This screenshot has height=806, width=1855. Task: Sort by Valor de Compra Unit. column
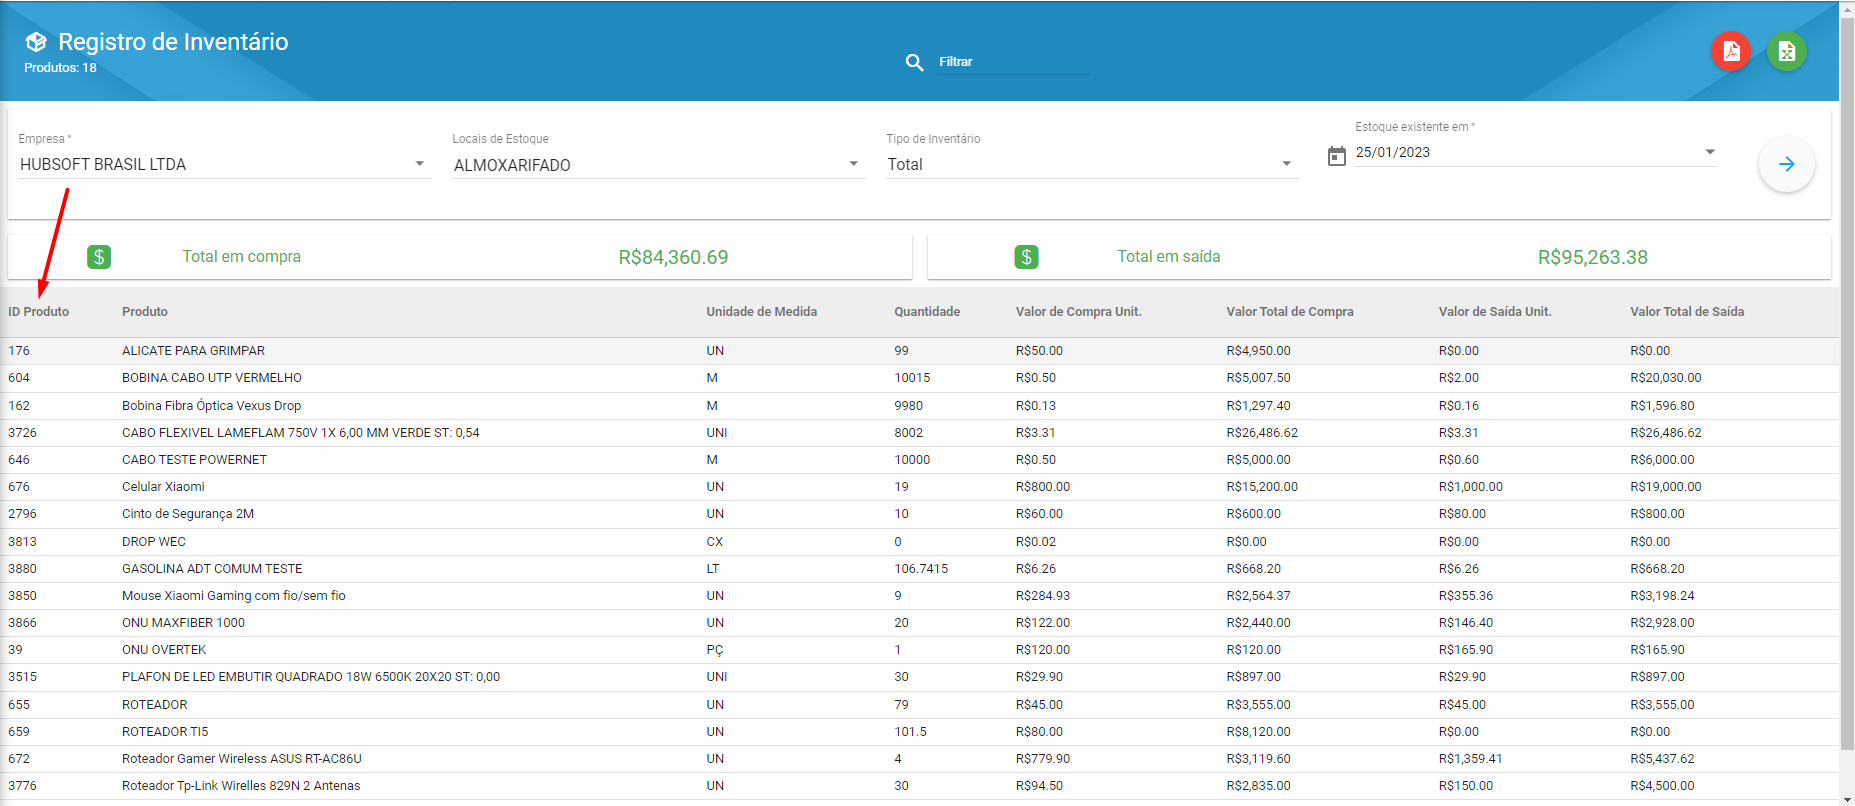click(x=1079, y=312)
